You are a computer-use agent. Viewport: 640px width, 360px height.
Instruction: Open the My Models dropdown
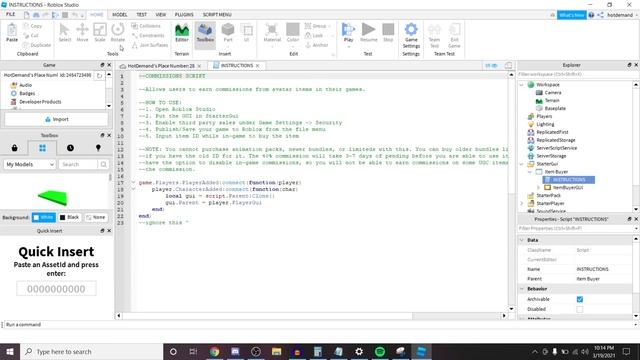(30, 164)
